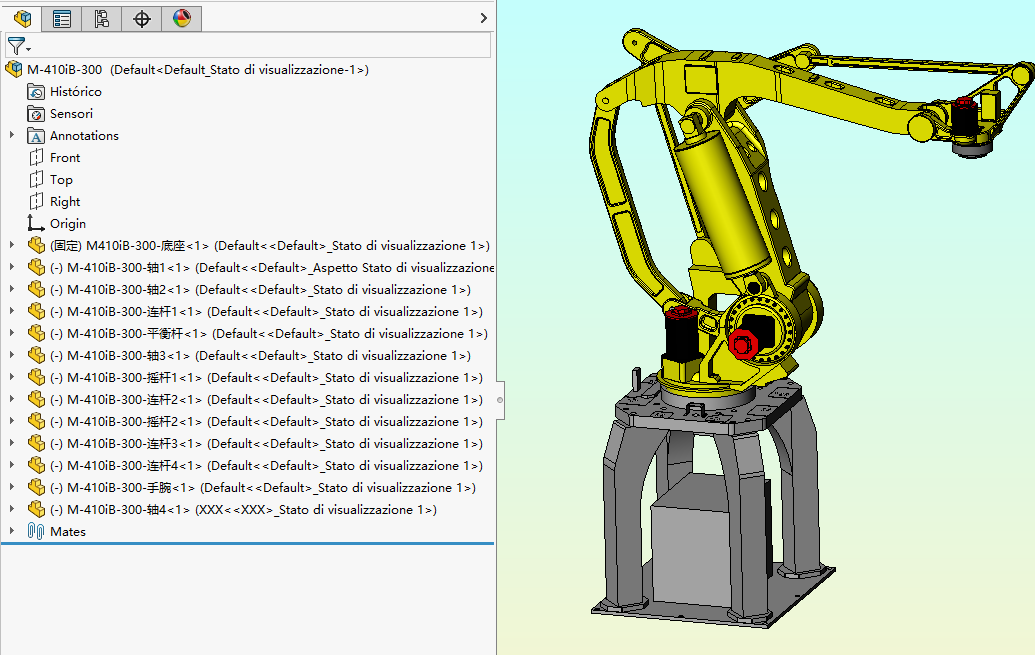Click the M-410iB-300-轴4 part icon

click(x=36, y=509)
